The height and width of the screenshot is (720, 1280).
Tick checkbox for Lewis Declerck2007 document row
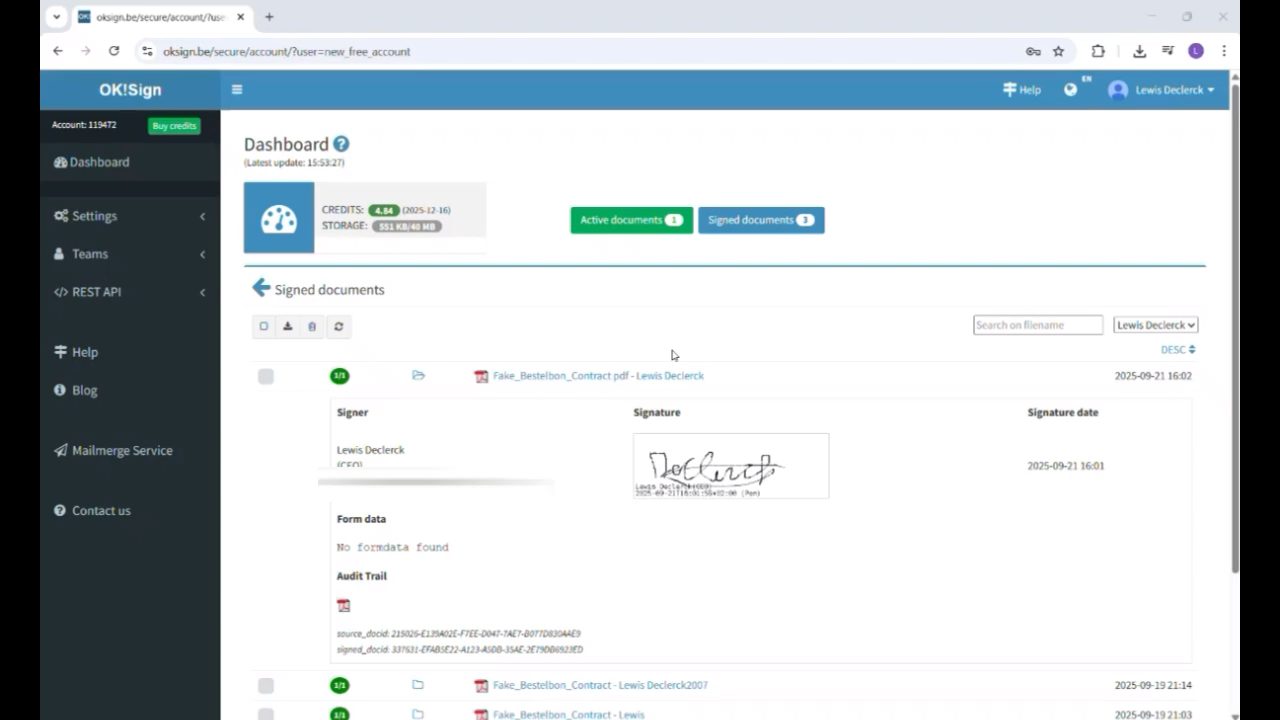click(266, 685)
